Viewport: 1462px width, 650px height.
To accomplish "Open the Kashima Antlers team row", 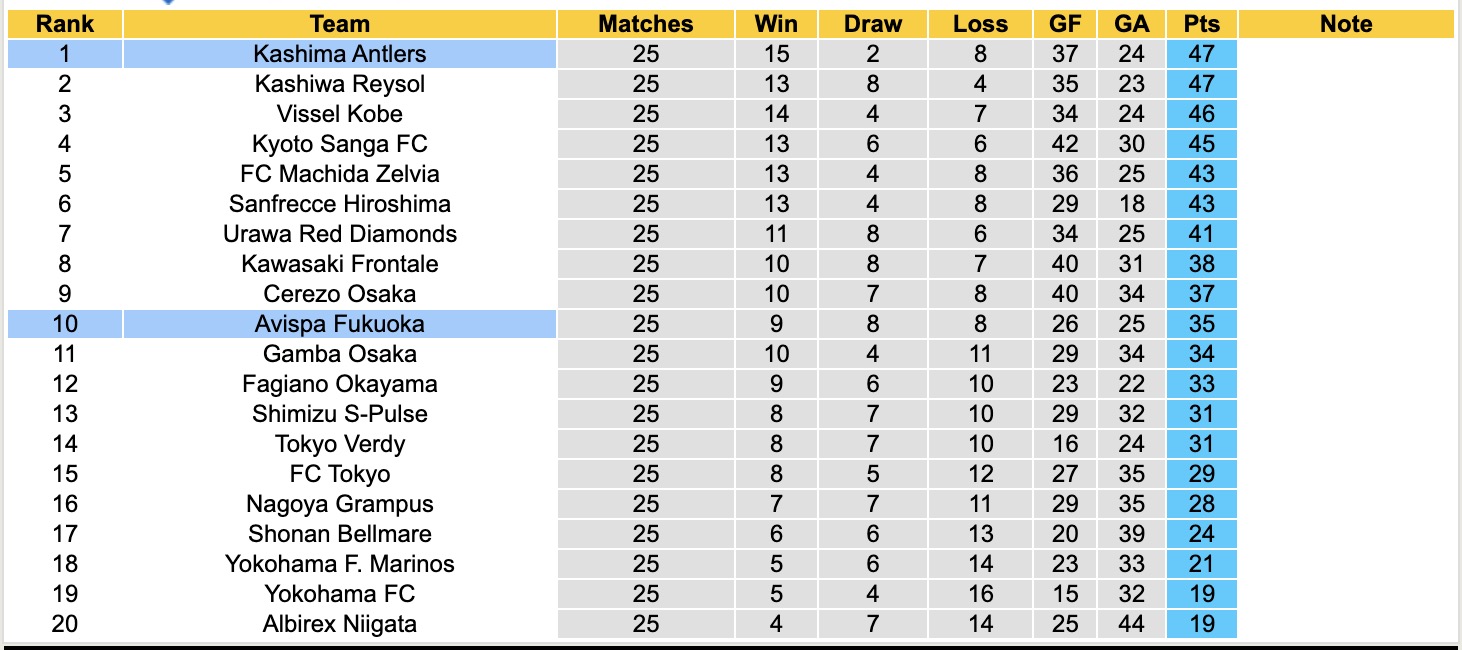I will (x=340, y=54).
